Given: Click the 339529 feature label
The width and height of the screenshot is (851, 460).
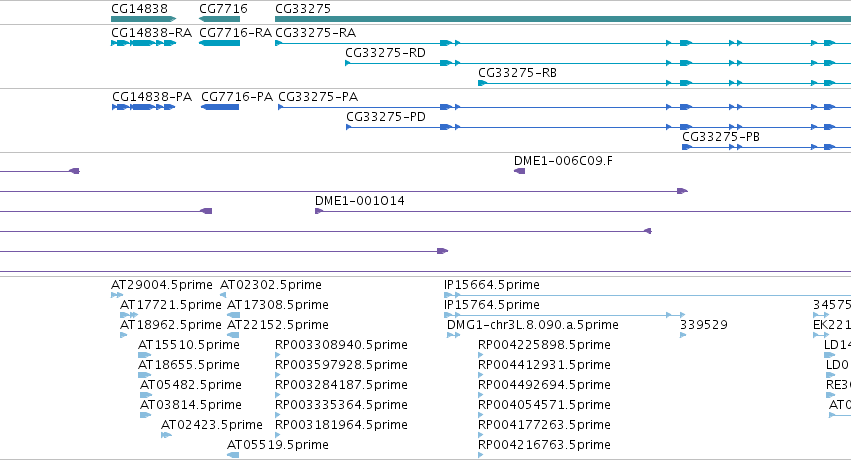Looking at the screenshot, I should click(x=704, y=325).
